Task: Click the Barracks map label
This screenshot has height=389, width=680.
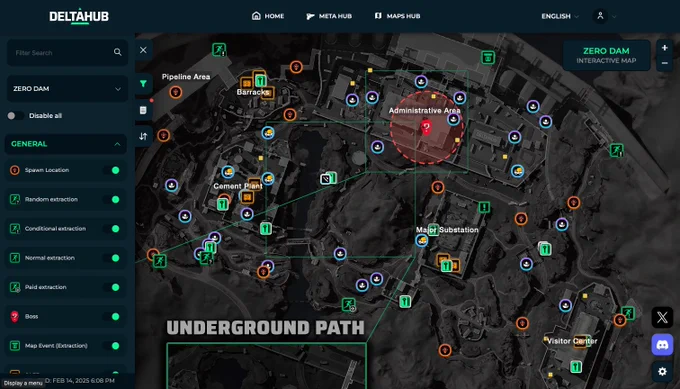Action: pos(253,92)
